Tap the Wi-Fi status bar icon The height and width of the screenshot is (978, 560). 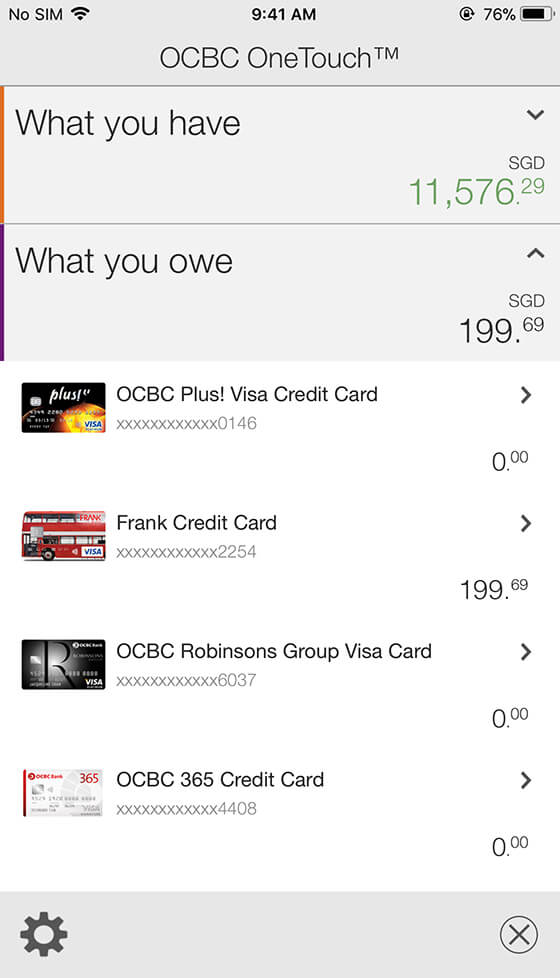point(80,14)
